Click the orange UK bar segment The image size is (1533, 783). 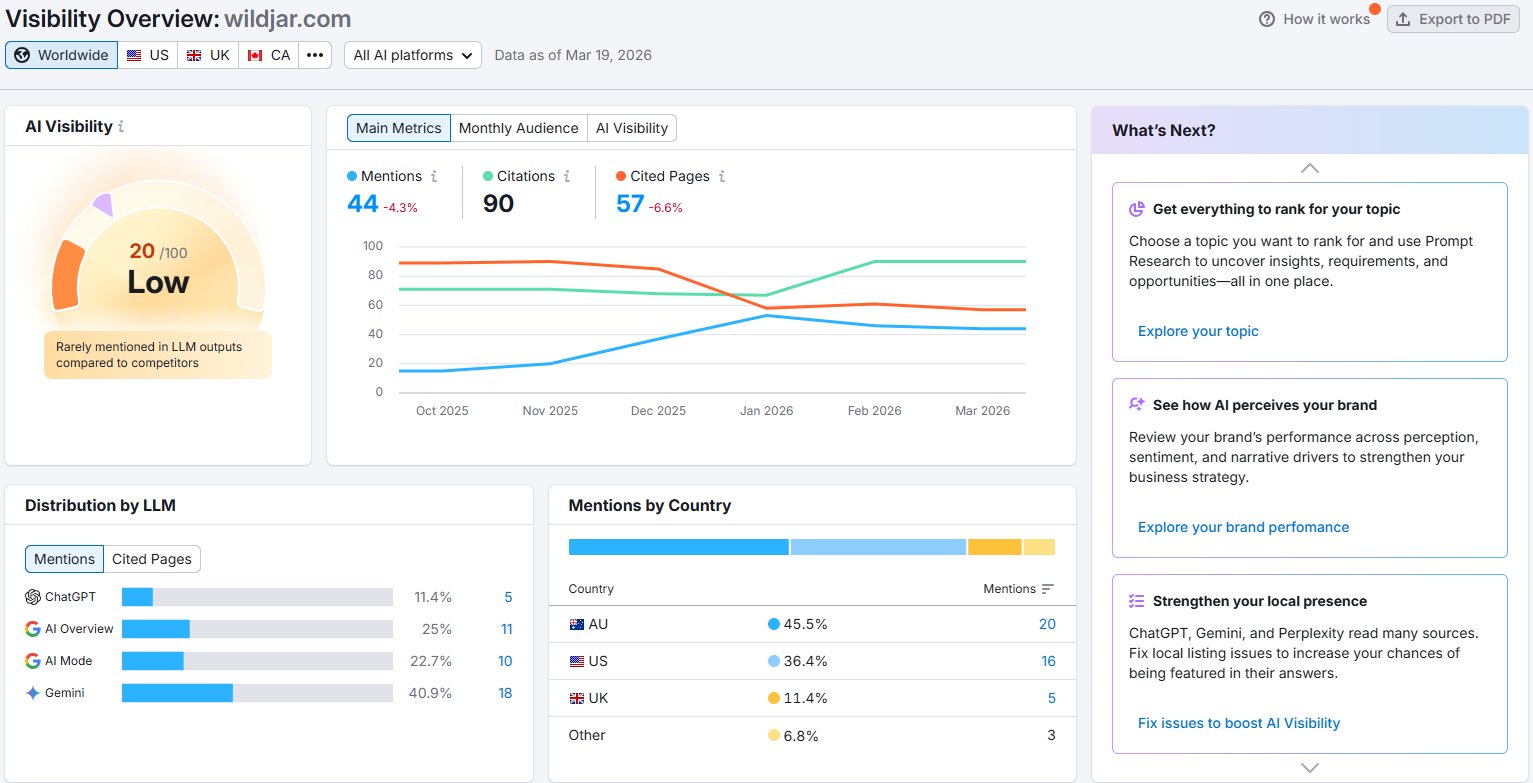click(x=995, y=547)
